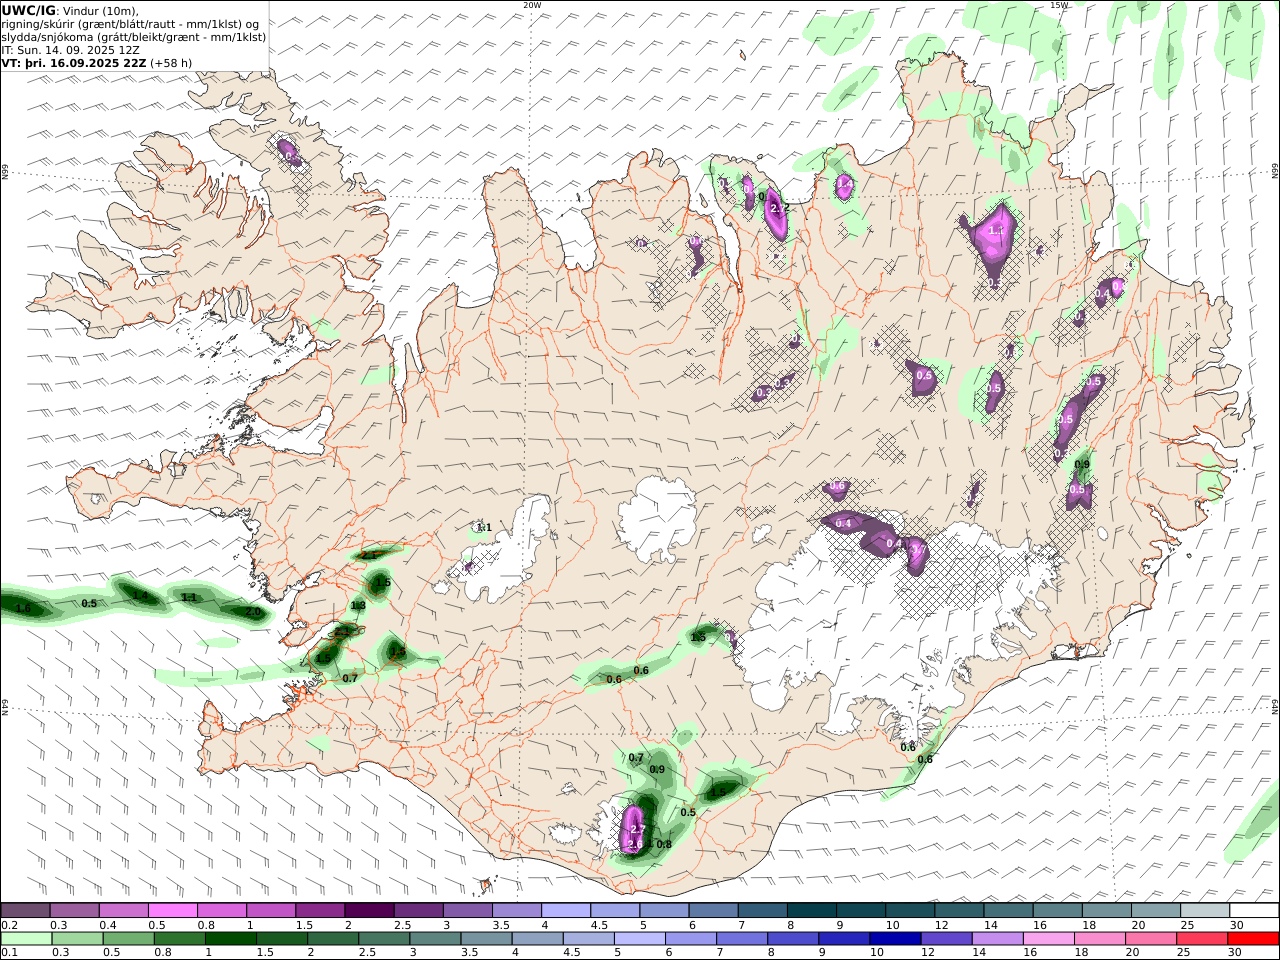1280x960 pixels.
Task: Click the forecast offset '(+58 h)'
Action: click(171, 62)
